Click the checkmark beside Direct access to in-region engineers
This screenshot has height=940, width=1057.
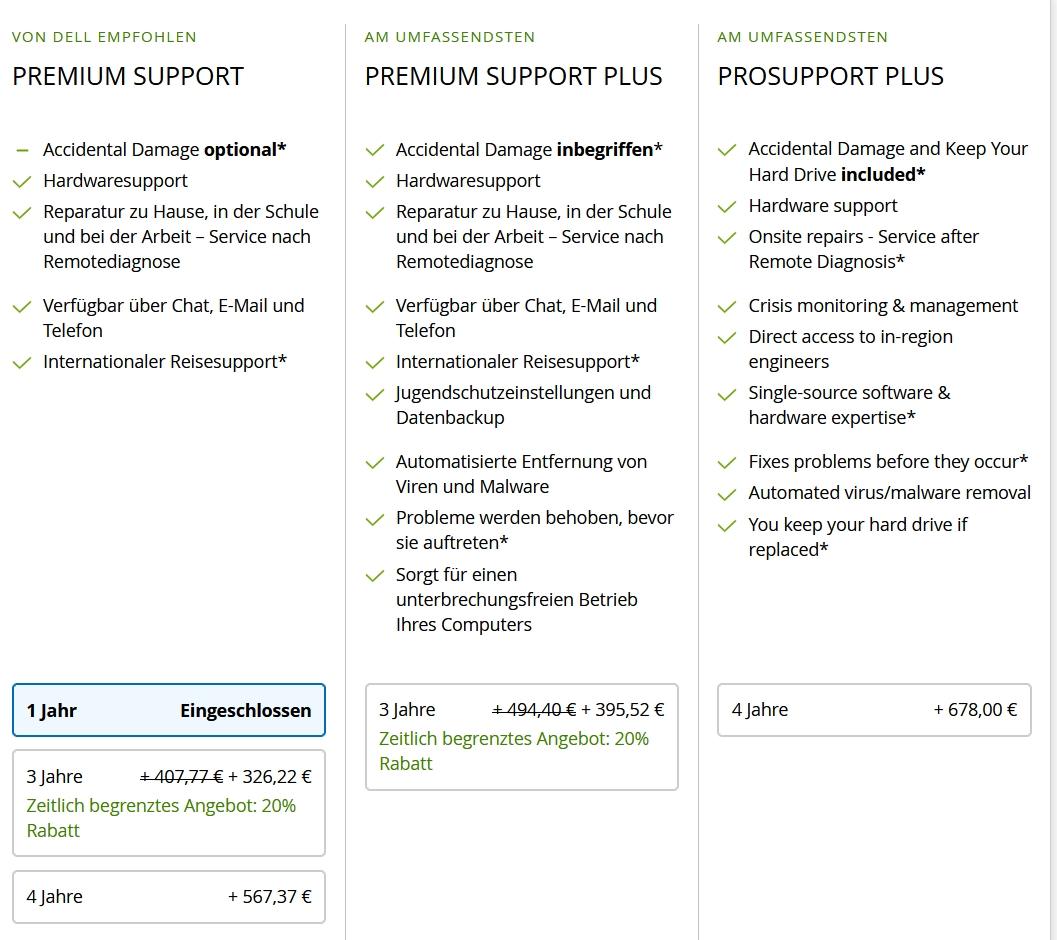click(x=727, y=338)
